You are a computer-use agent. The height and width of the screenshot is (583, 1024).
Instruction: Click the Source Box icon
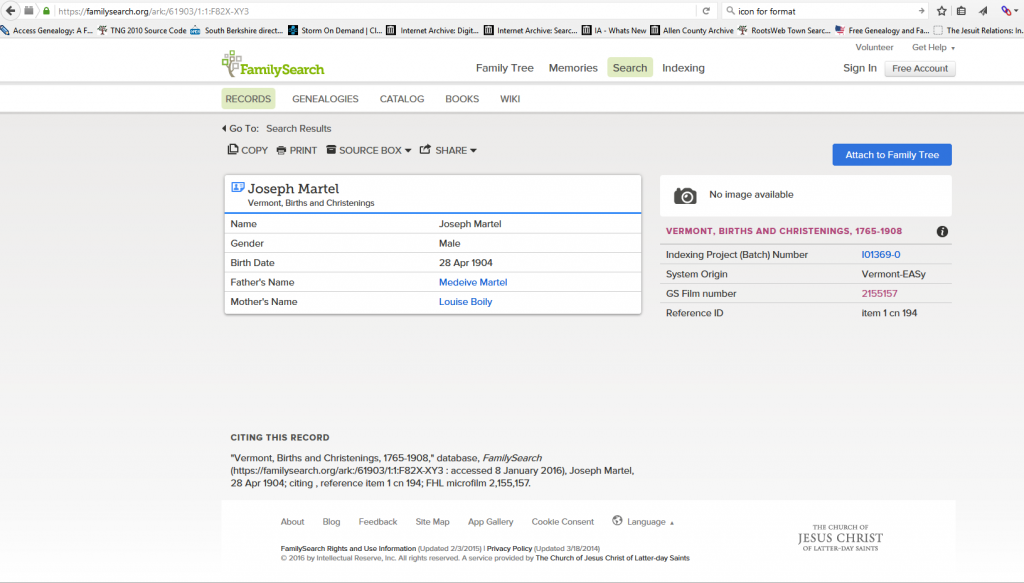[331, 150]
